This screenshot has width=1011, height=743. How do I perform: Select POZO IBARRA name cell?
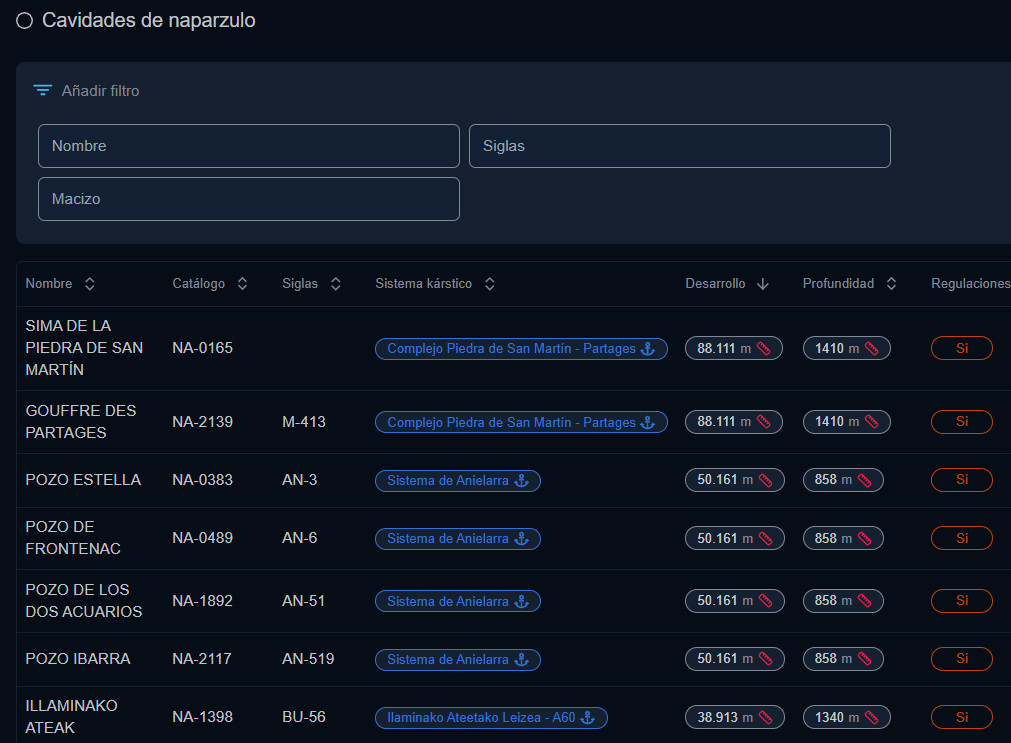[x=78, y=659]
